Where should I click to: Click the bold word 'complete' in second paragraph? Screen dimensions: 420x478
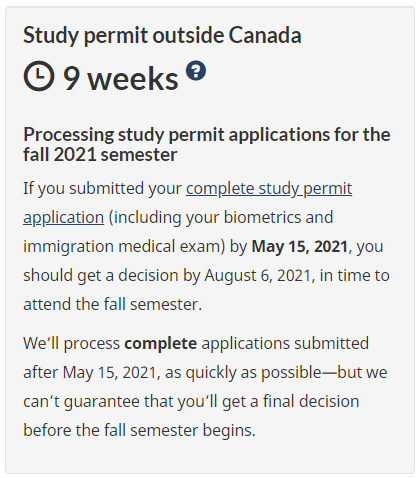click(x=161, y=344)
